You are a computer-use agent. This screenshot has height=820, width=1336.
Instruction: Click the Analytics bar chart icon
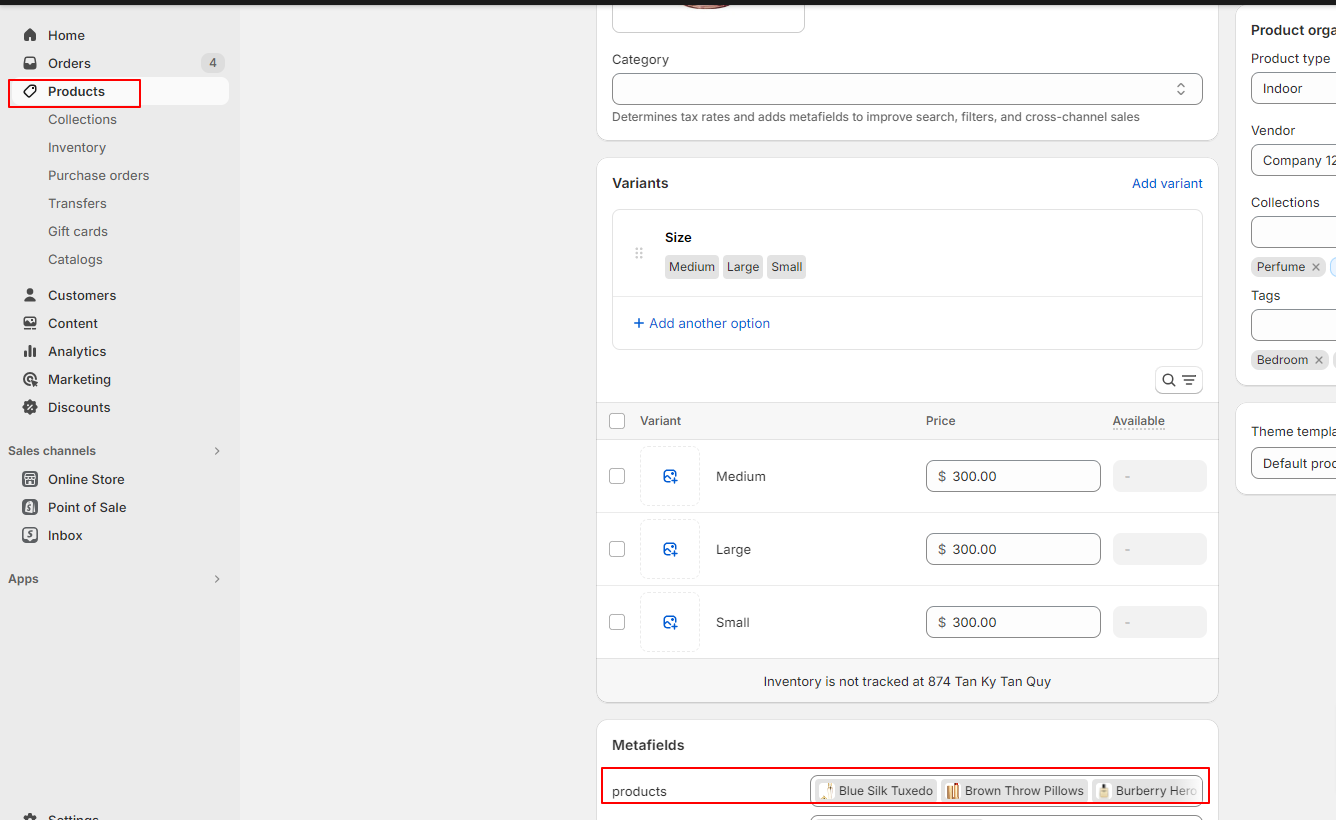click(30, 351)
